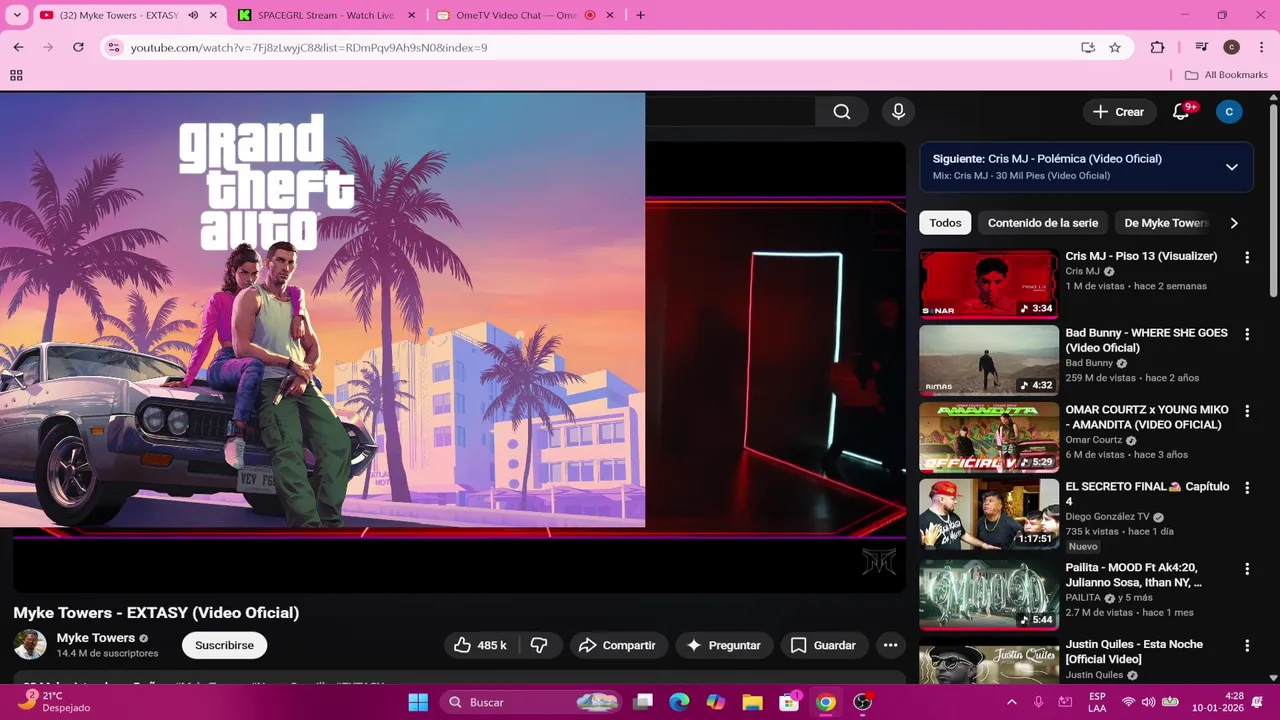Switch to SPACEGRL Stream tab
1280x720 pixels.
tap(324, 15)
